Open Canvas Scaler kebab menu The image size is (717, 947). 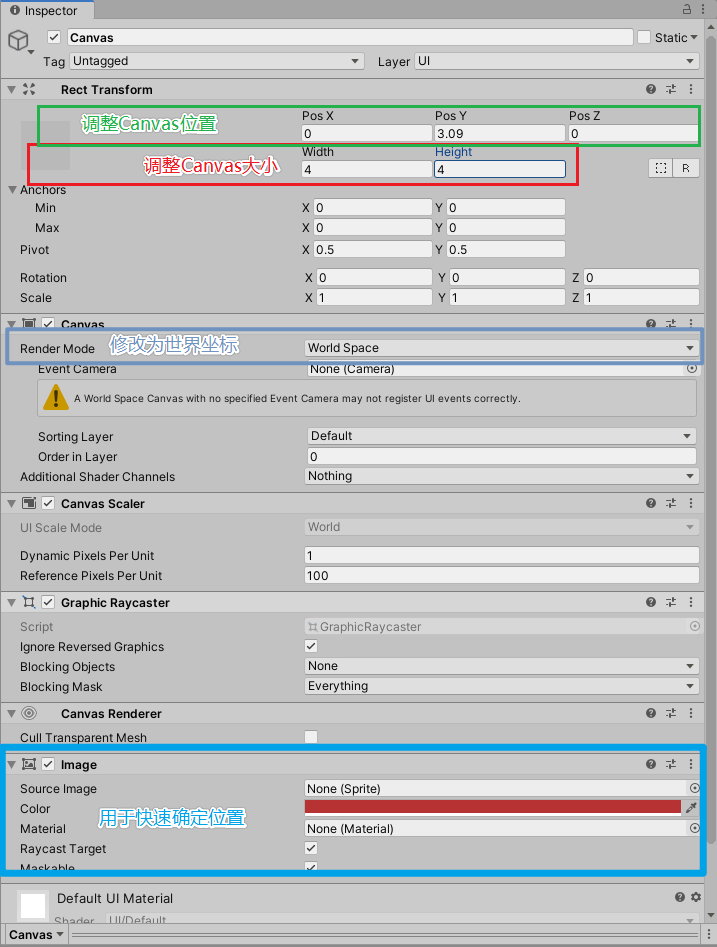click(691, 503)
